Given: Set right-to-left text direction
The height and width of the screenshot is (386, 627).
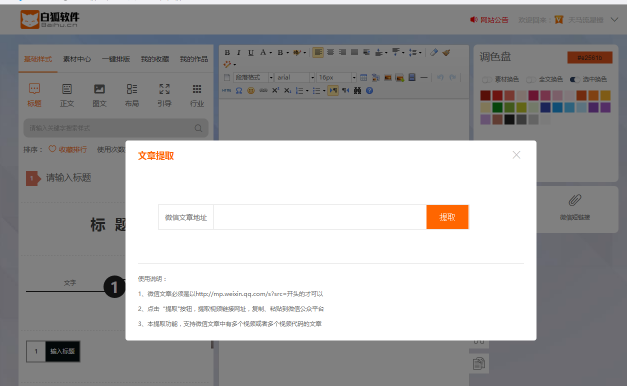Looking at the screenshot, I should [x=345, y=90].
